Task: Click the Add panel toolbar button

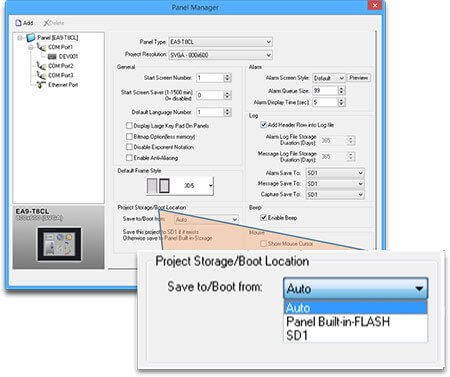Action: pos(24,23)
